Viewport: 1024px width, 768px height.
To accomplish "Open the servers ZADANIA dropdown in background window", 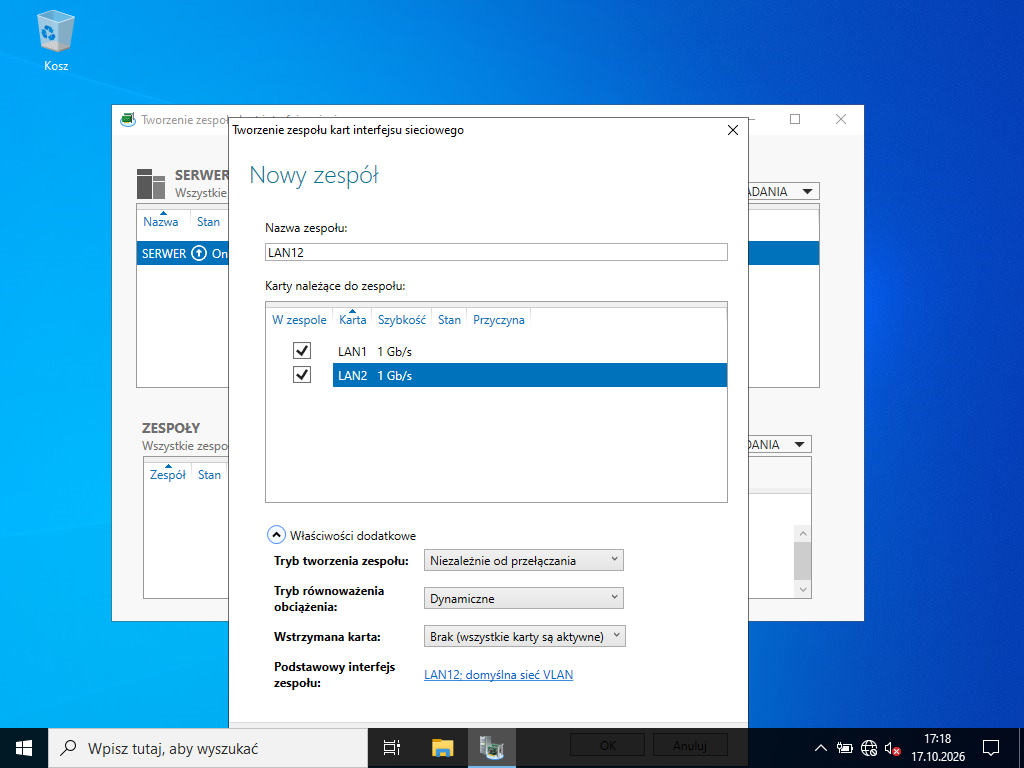I will (784, 191).
